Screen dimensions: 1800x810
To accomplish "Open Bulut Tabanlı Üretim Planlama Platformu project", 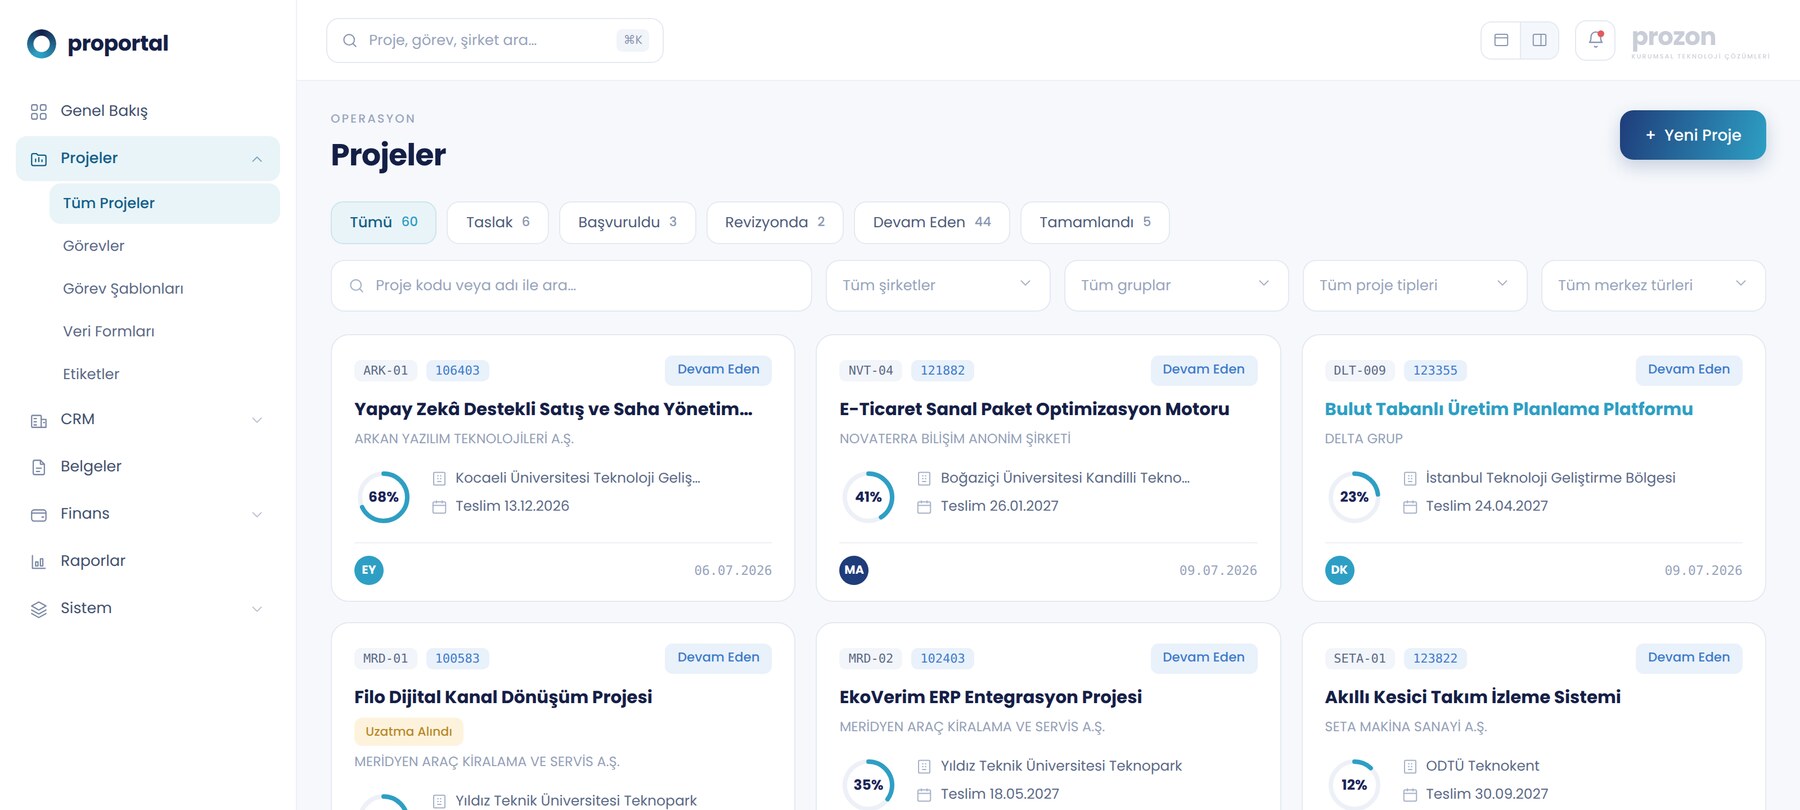I will tap(1508, 409).
